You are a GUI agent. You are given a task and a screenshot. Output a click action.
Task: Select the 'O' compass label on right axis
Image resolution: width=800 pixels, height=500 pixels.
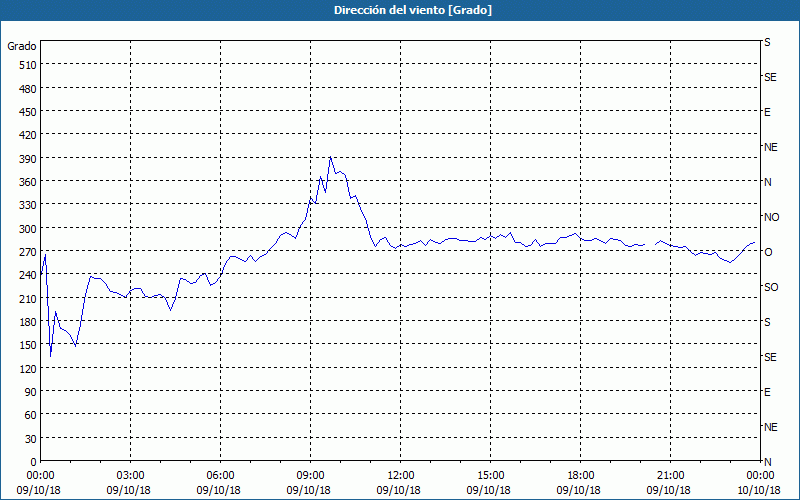coord(768,252)
